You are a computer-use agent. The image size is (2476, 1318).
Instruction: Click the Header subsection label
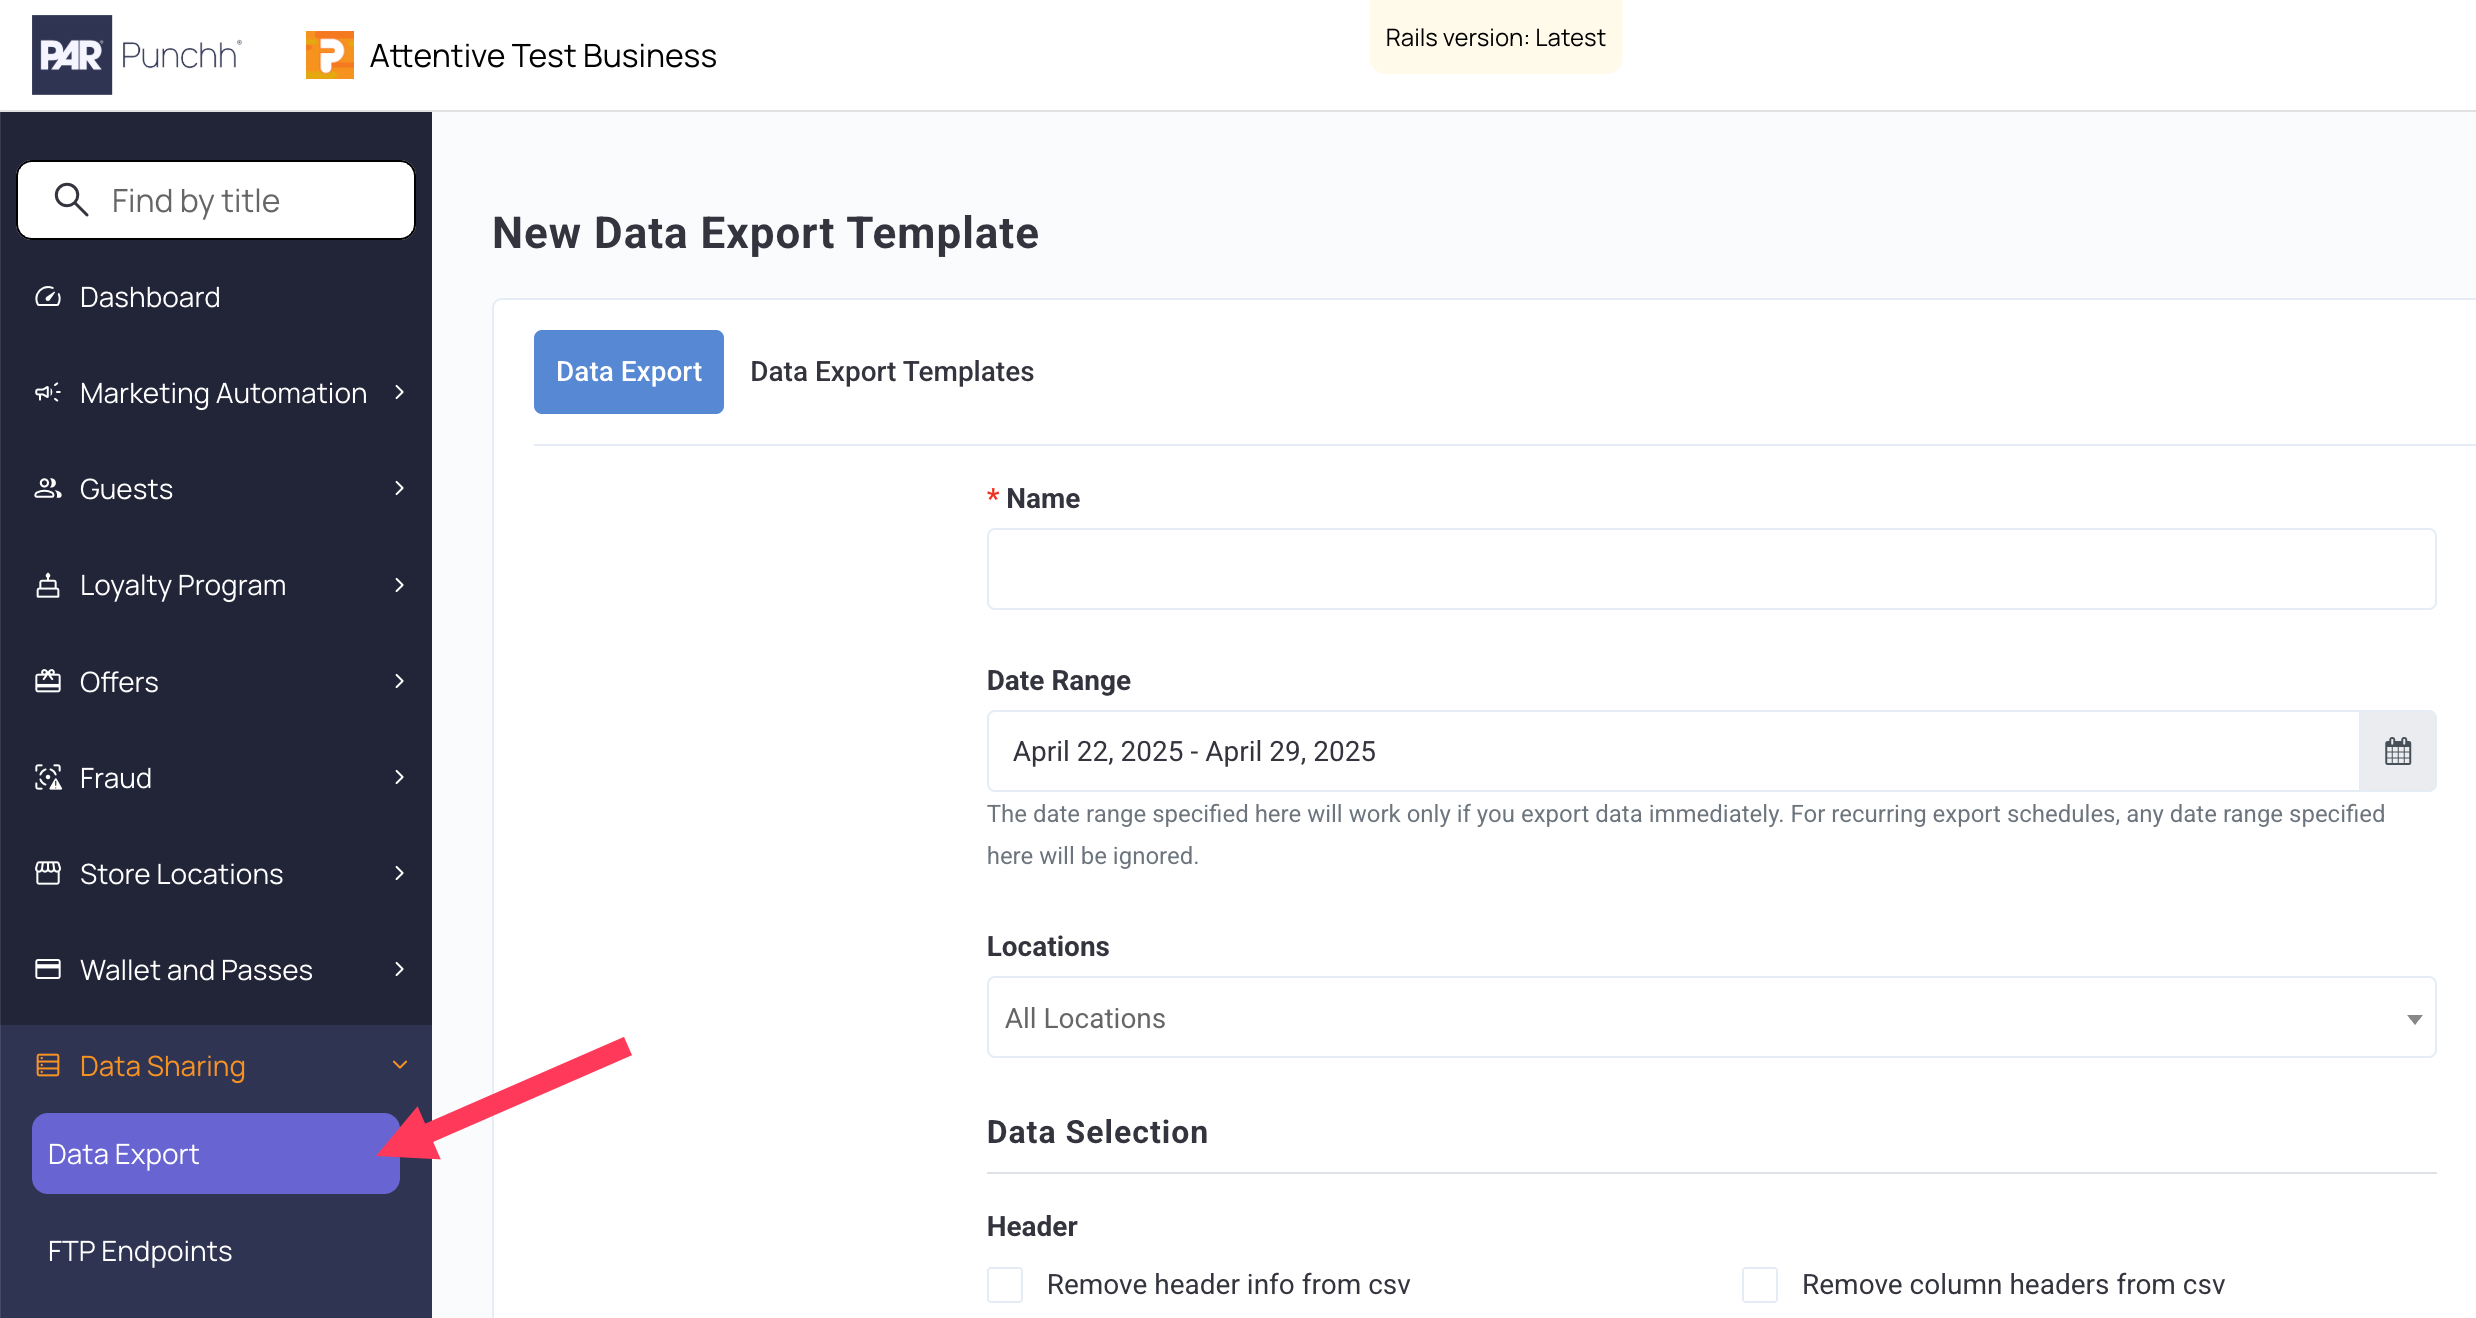[1032, 1226]
